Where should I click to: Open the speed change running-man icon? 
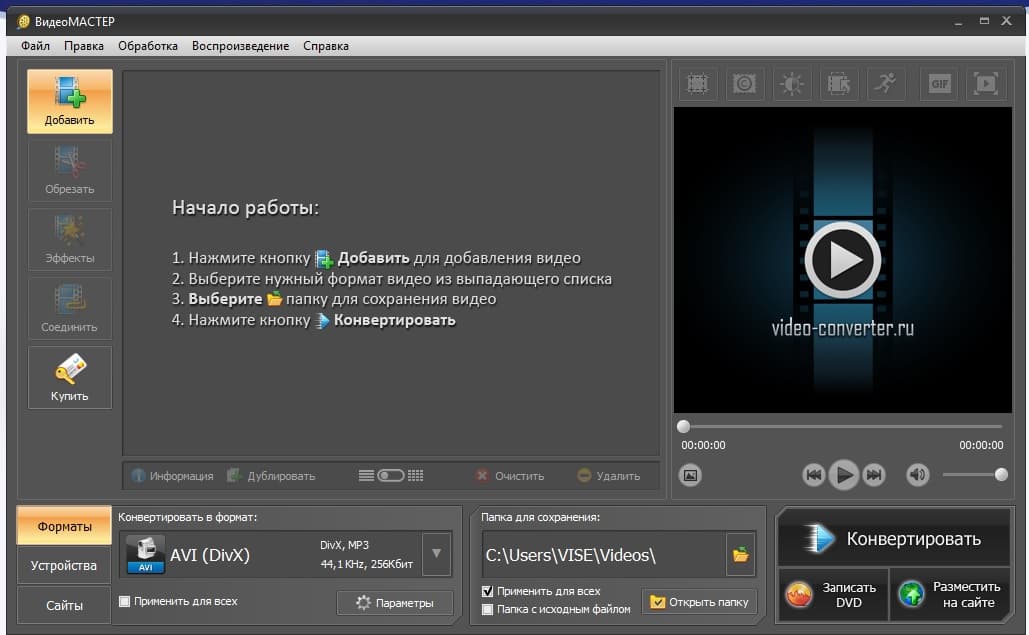tap(886, 83)
